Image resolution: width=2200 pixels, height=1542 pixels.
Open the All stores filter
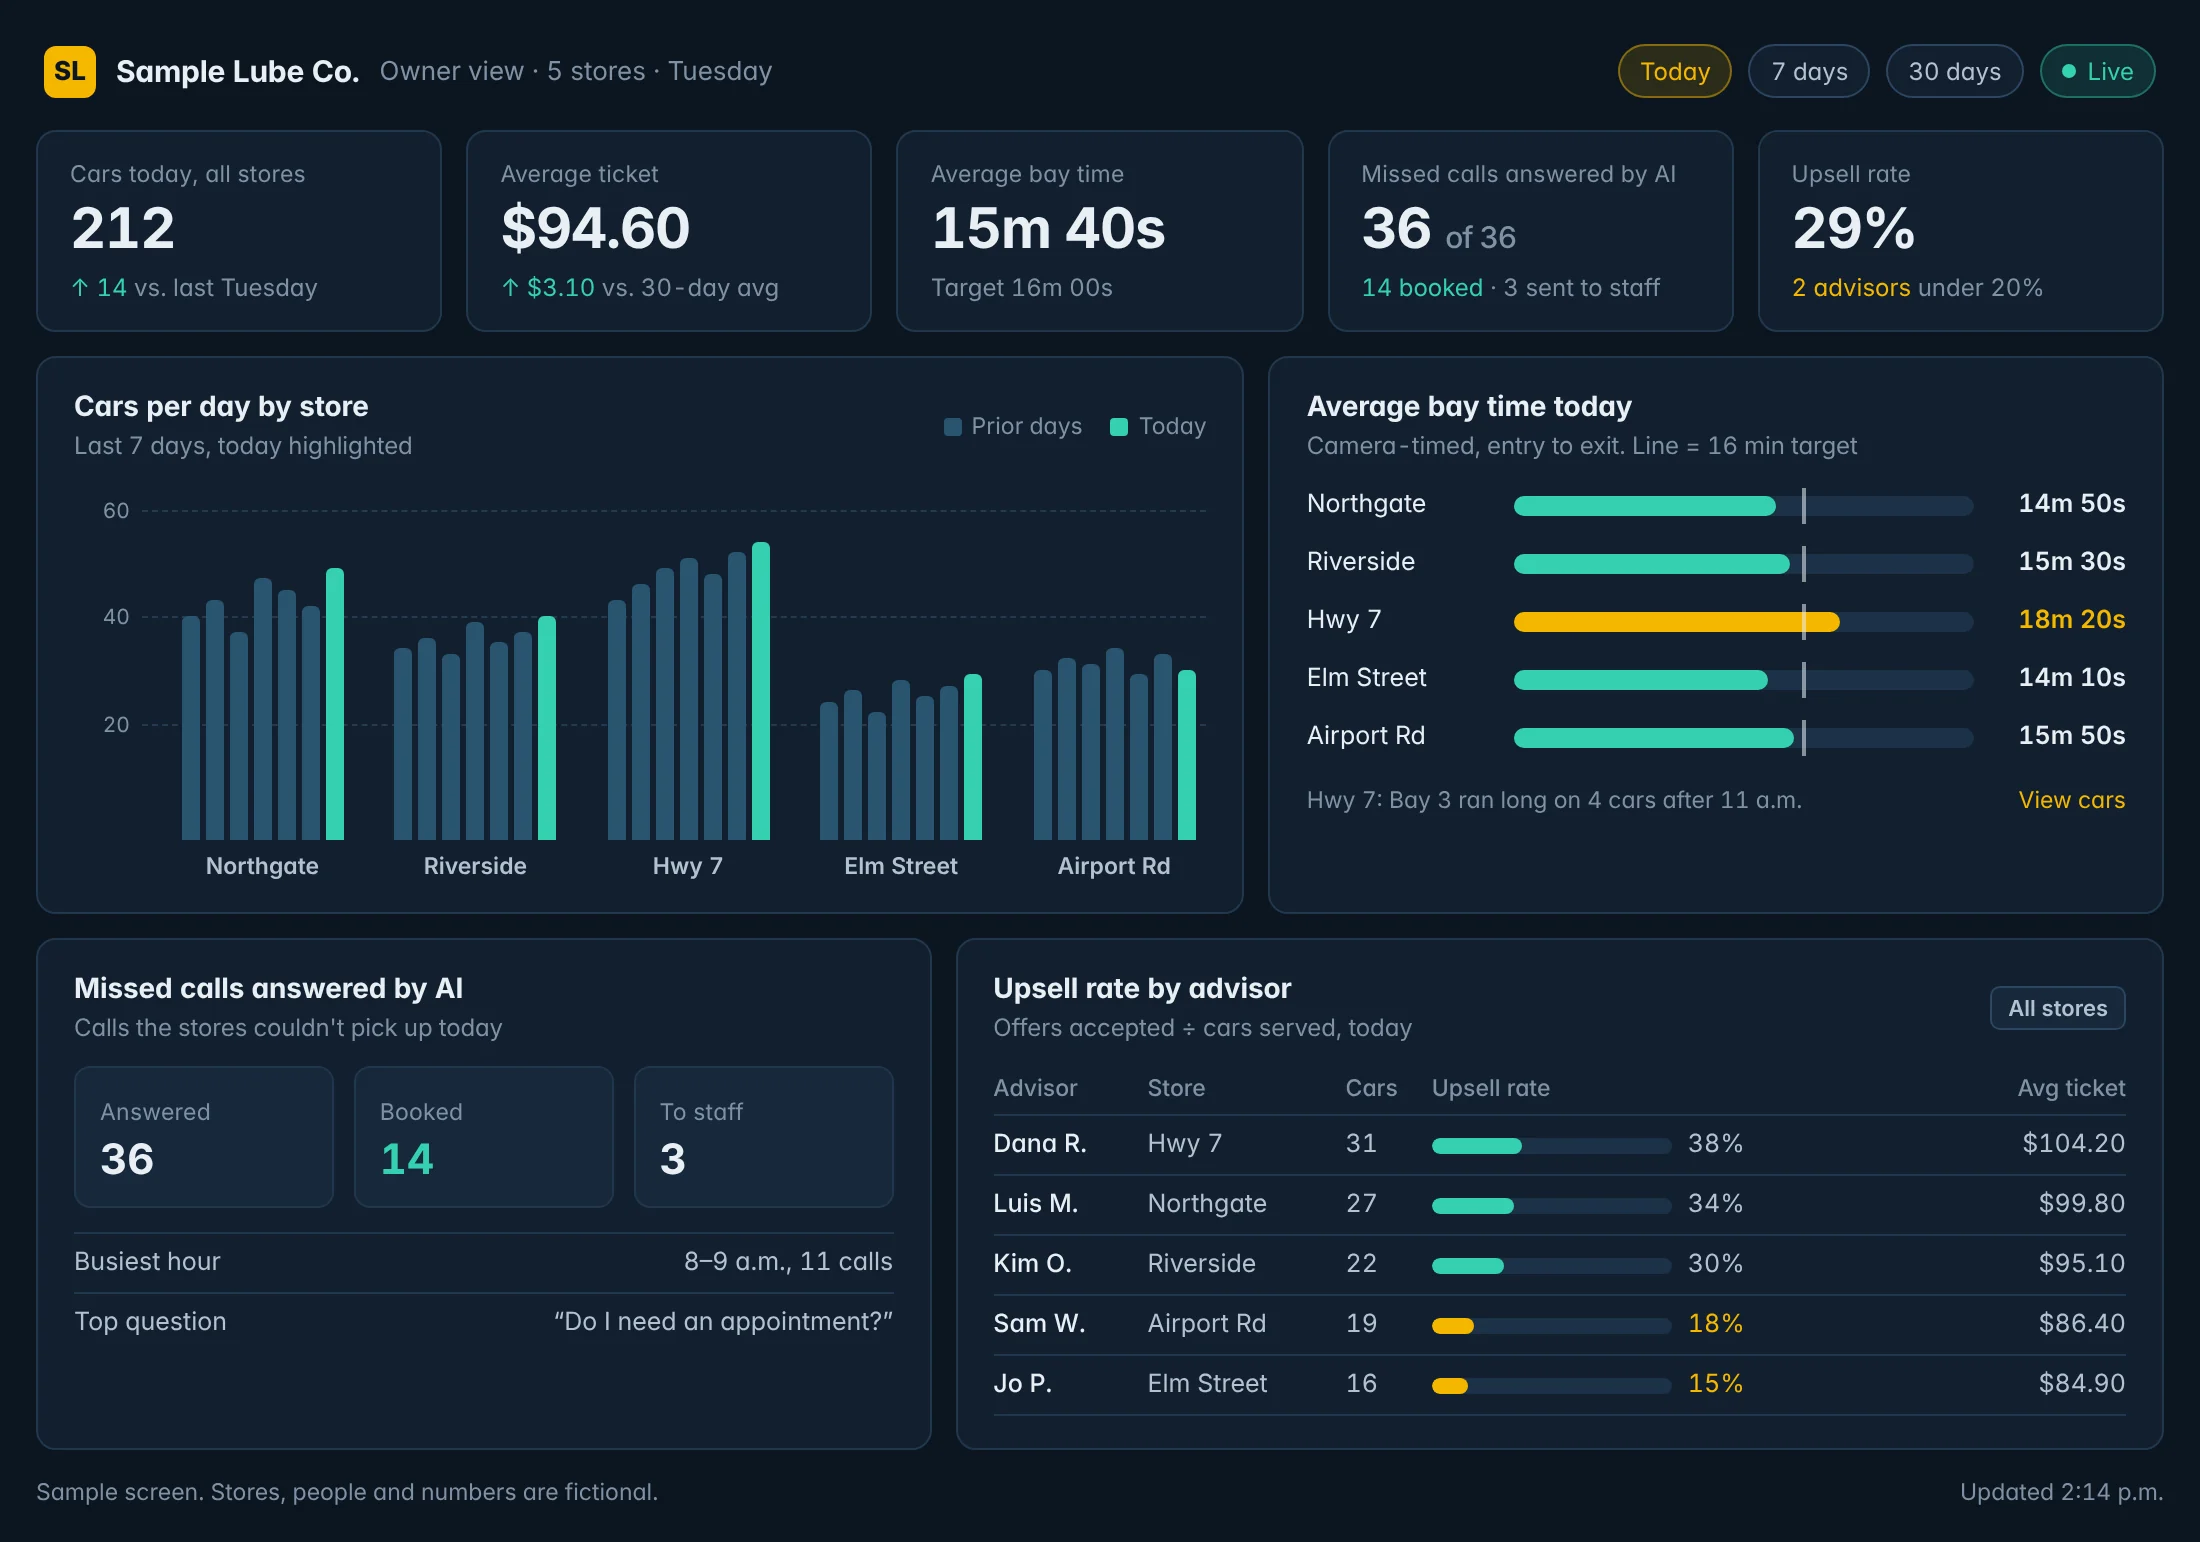coord(2058,1008)
